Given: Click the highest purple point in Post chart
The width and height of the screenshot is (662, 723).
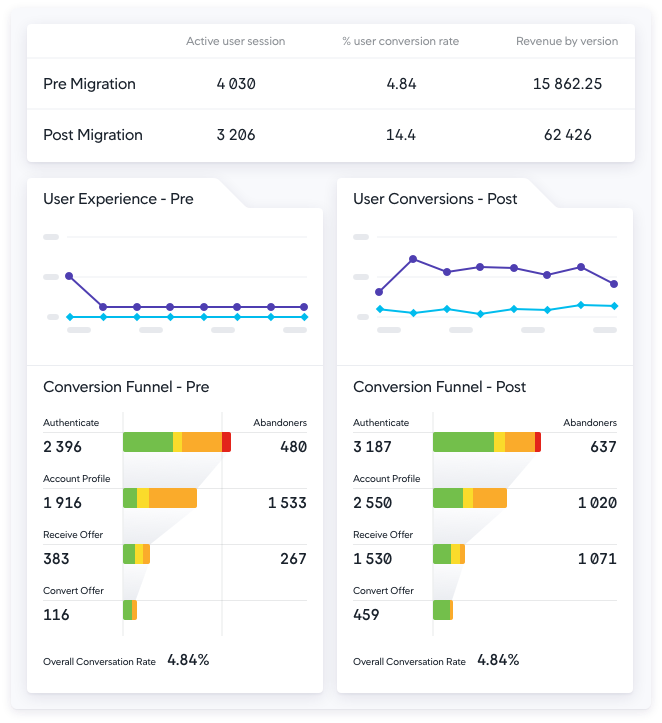Looking at the screenshot, I should pos(413,259).
